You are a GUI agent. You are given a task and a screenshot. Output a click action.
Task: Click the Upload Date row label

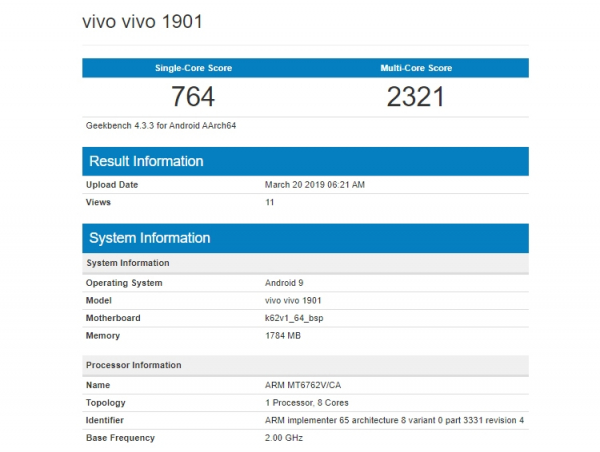click(x=112, y=185)
